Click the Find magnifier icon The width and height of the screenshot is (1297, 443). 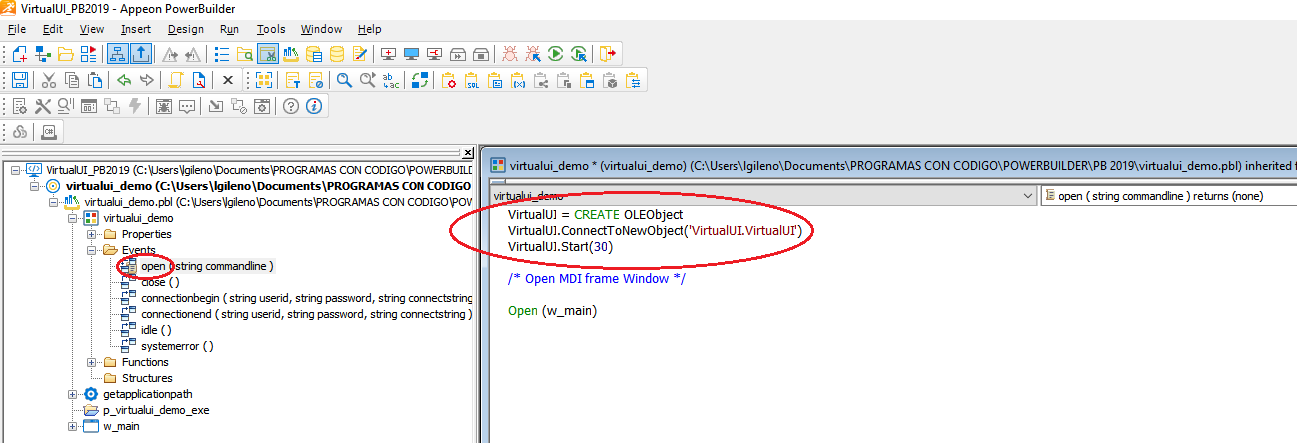coord(344,80)
